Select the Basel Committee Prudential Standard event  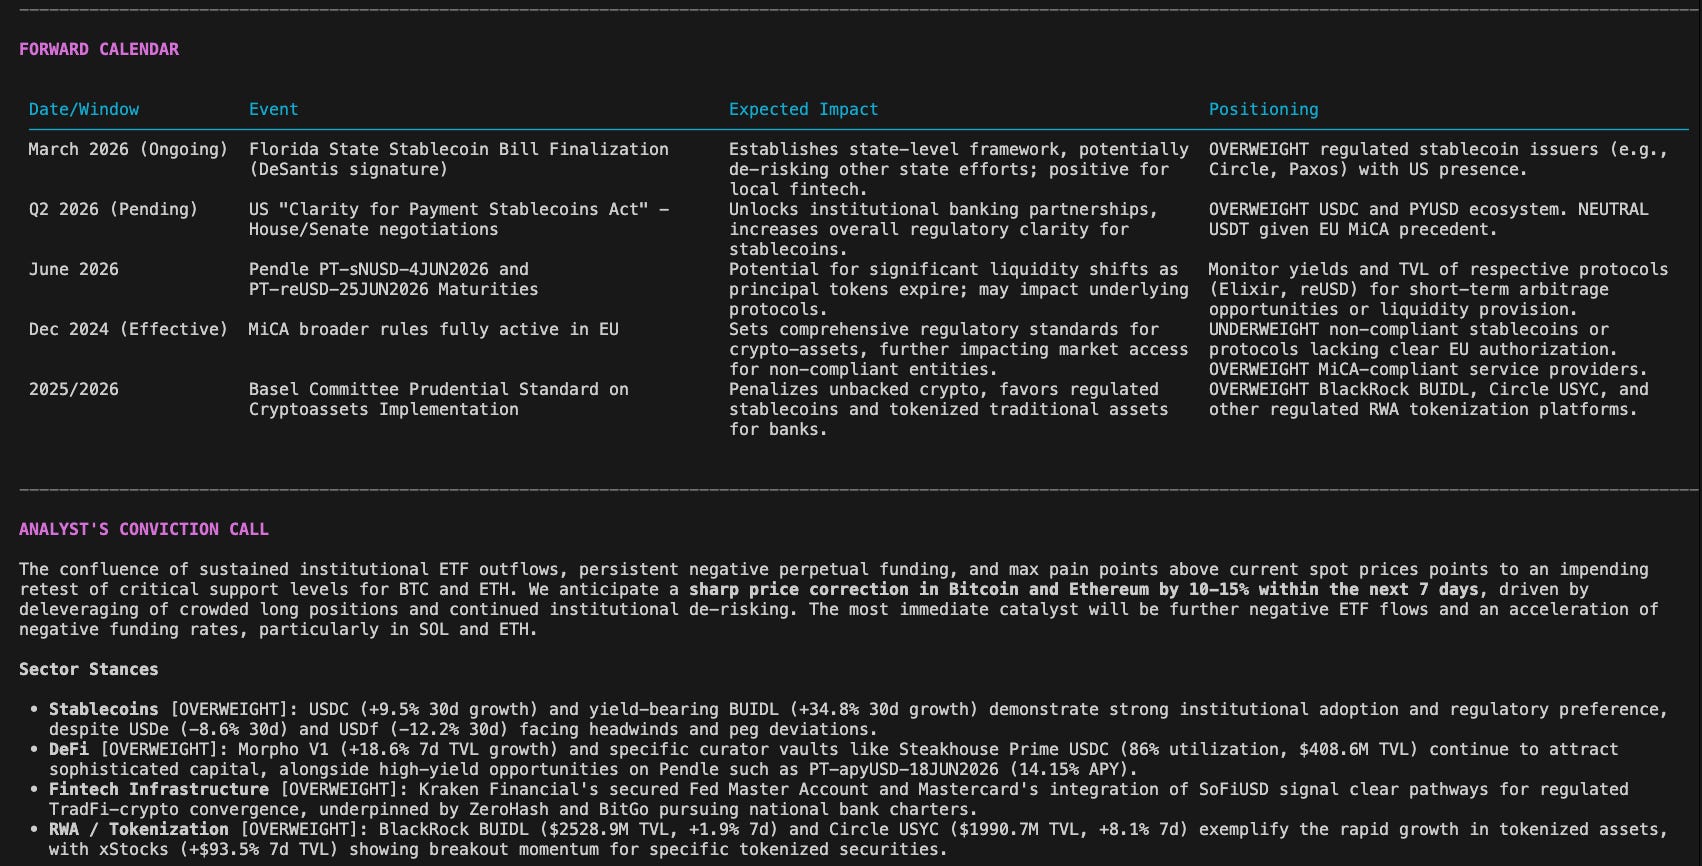coord(438,399)
